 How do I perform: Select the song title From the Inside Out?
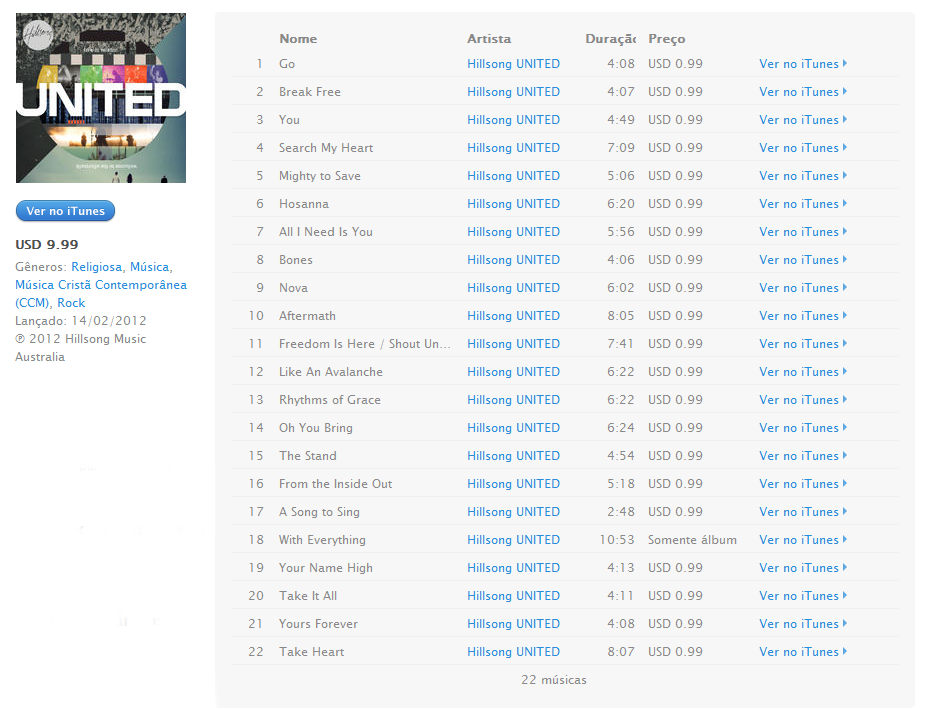[335, 483]
